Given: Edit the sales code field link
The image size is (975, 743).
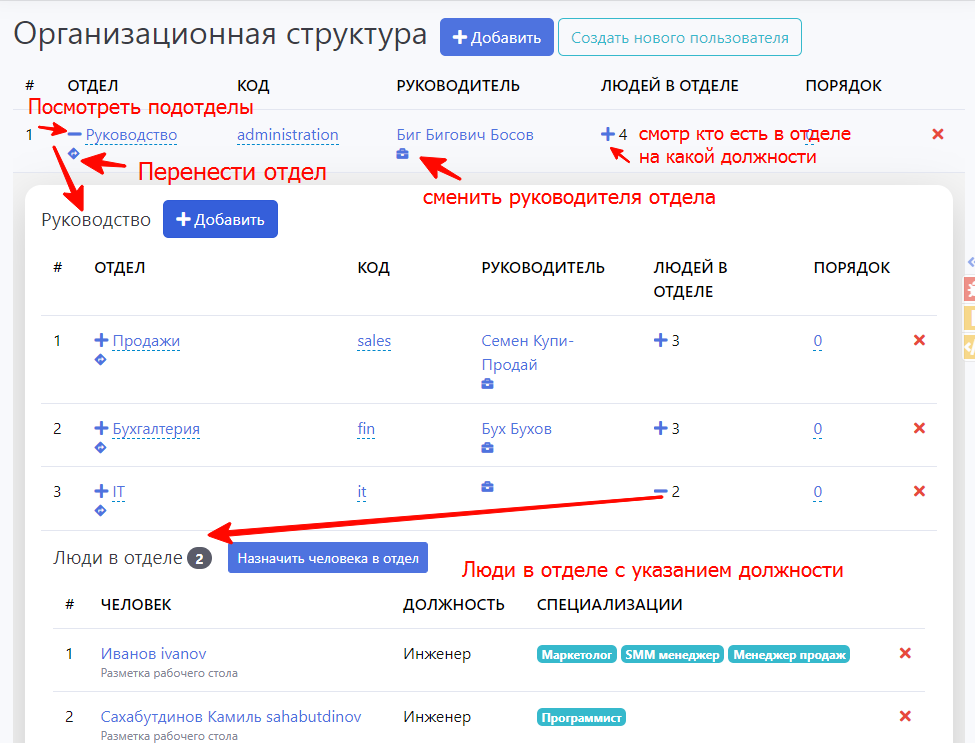Looking at the screenshot, I should (x=374, y=341).
